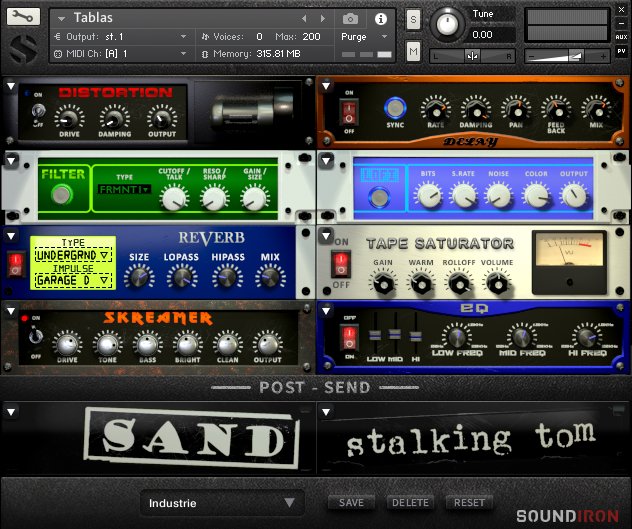Open the Reverb type UNDERGRND dropdown
The width and height of the screenshot is (632, 529).
[x=73, y=255]
